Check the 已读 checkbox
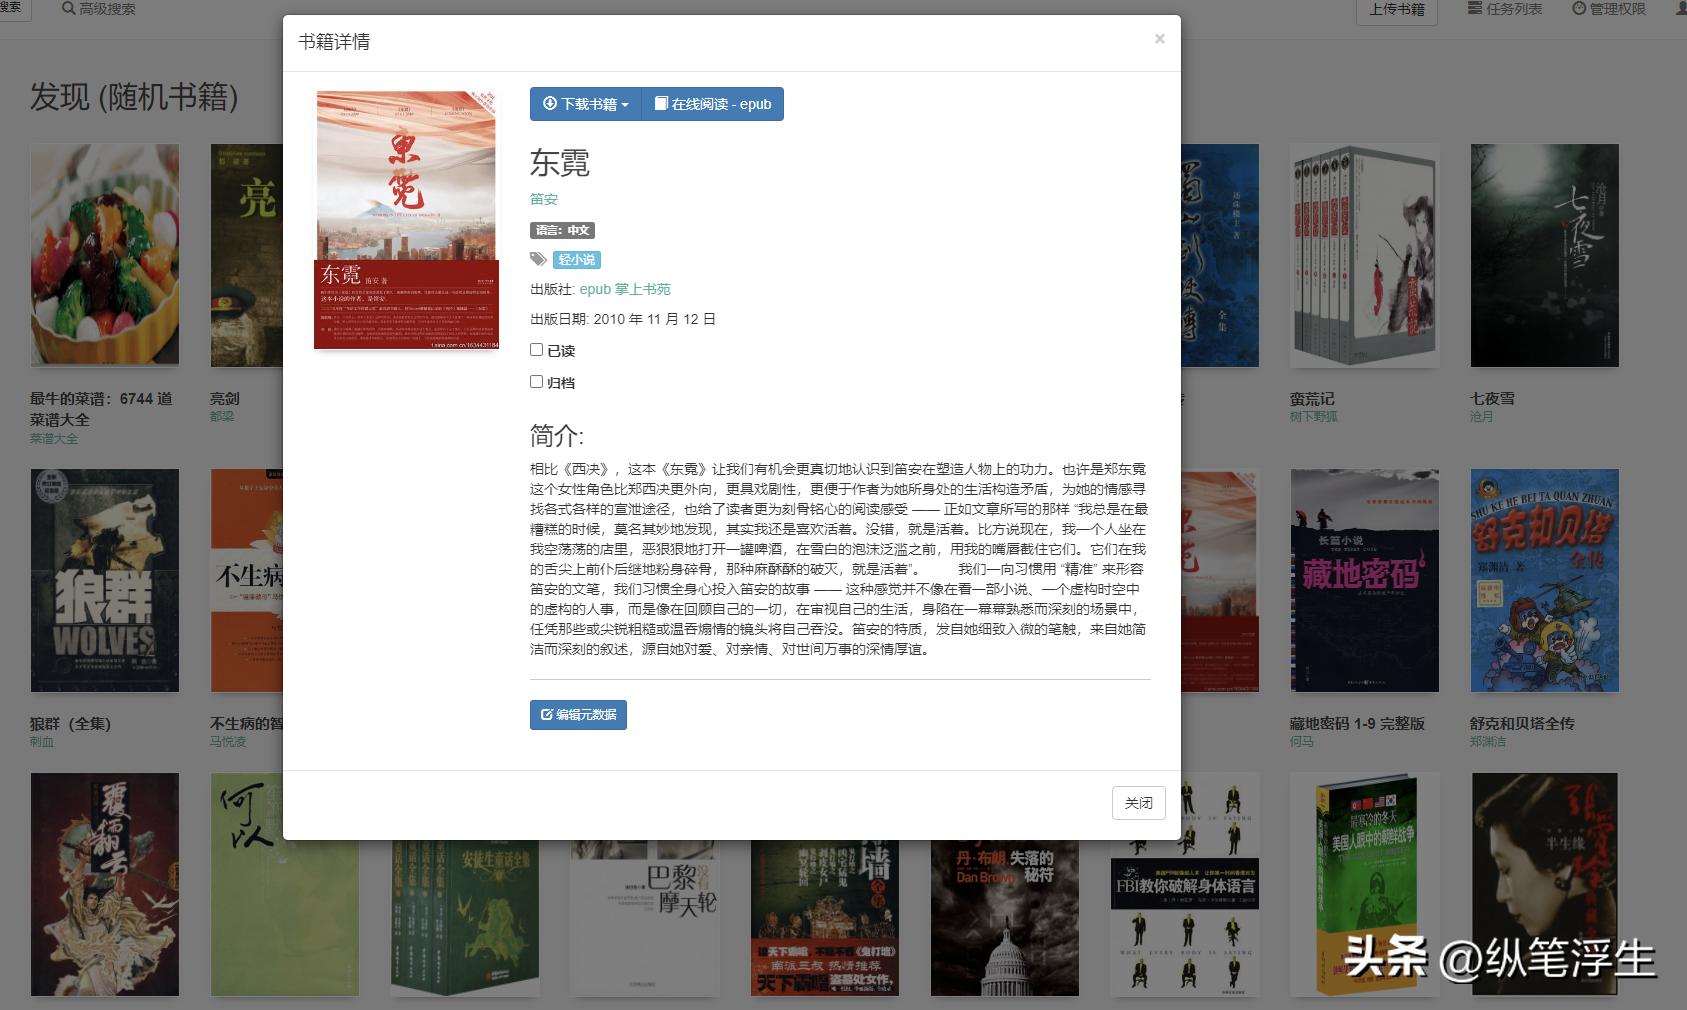1687x1010 pixels. pos(536,350)
